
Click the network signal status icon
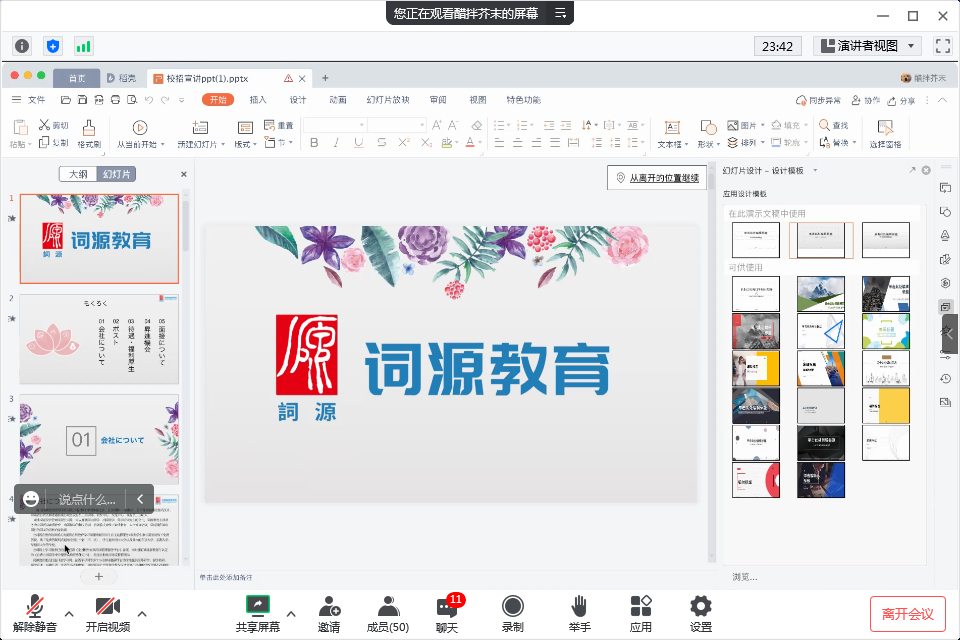click(83, 46)
